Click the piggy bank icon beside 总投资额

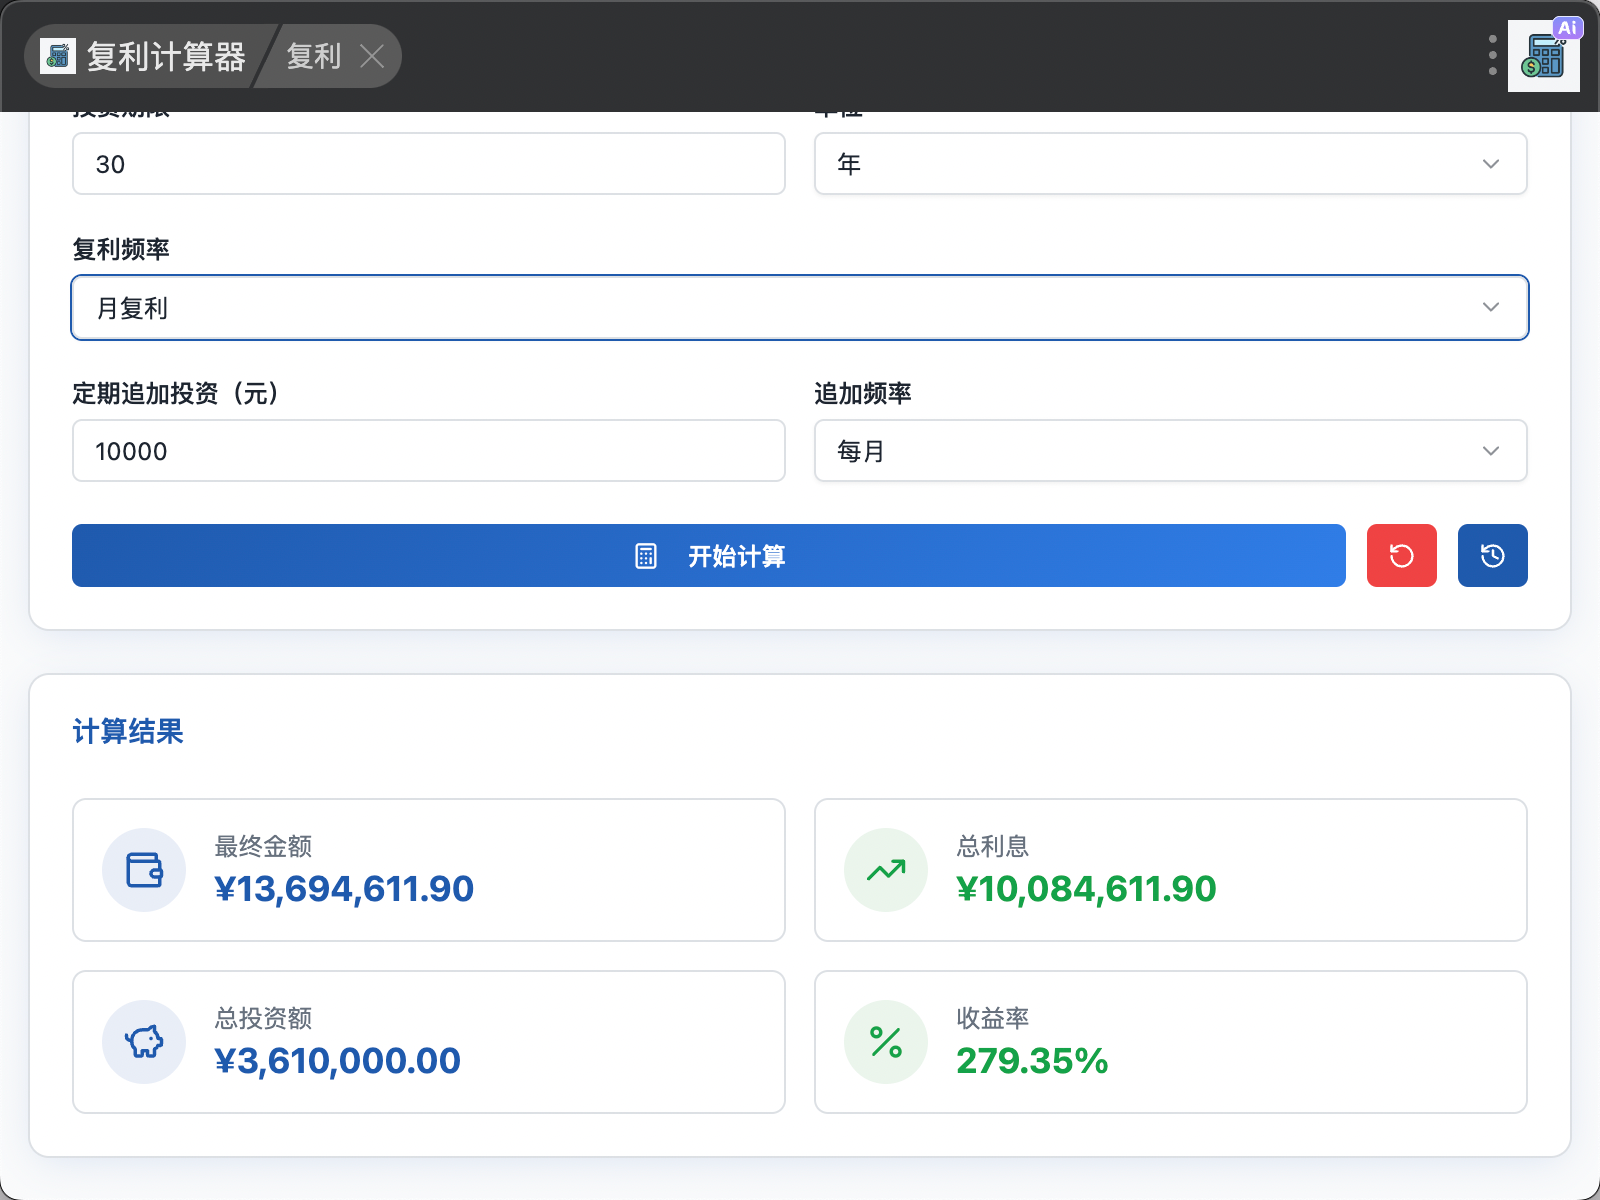pyautogui.click(x=144, y=1042)
